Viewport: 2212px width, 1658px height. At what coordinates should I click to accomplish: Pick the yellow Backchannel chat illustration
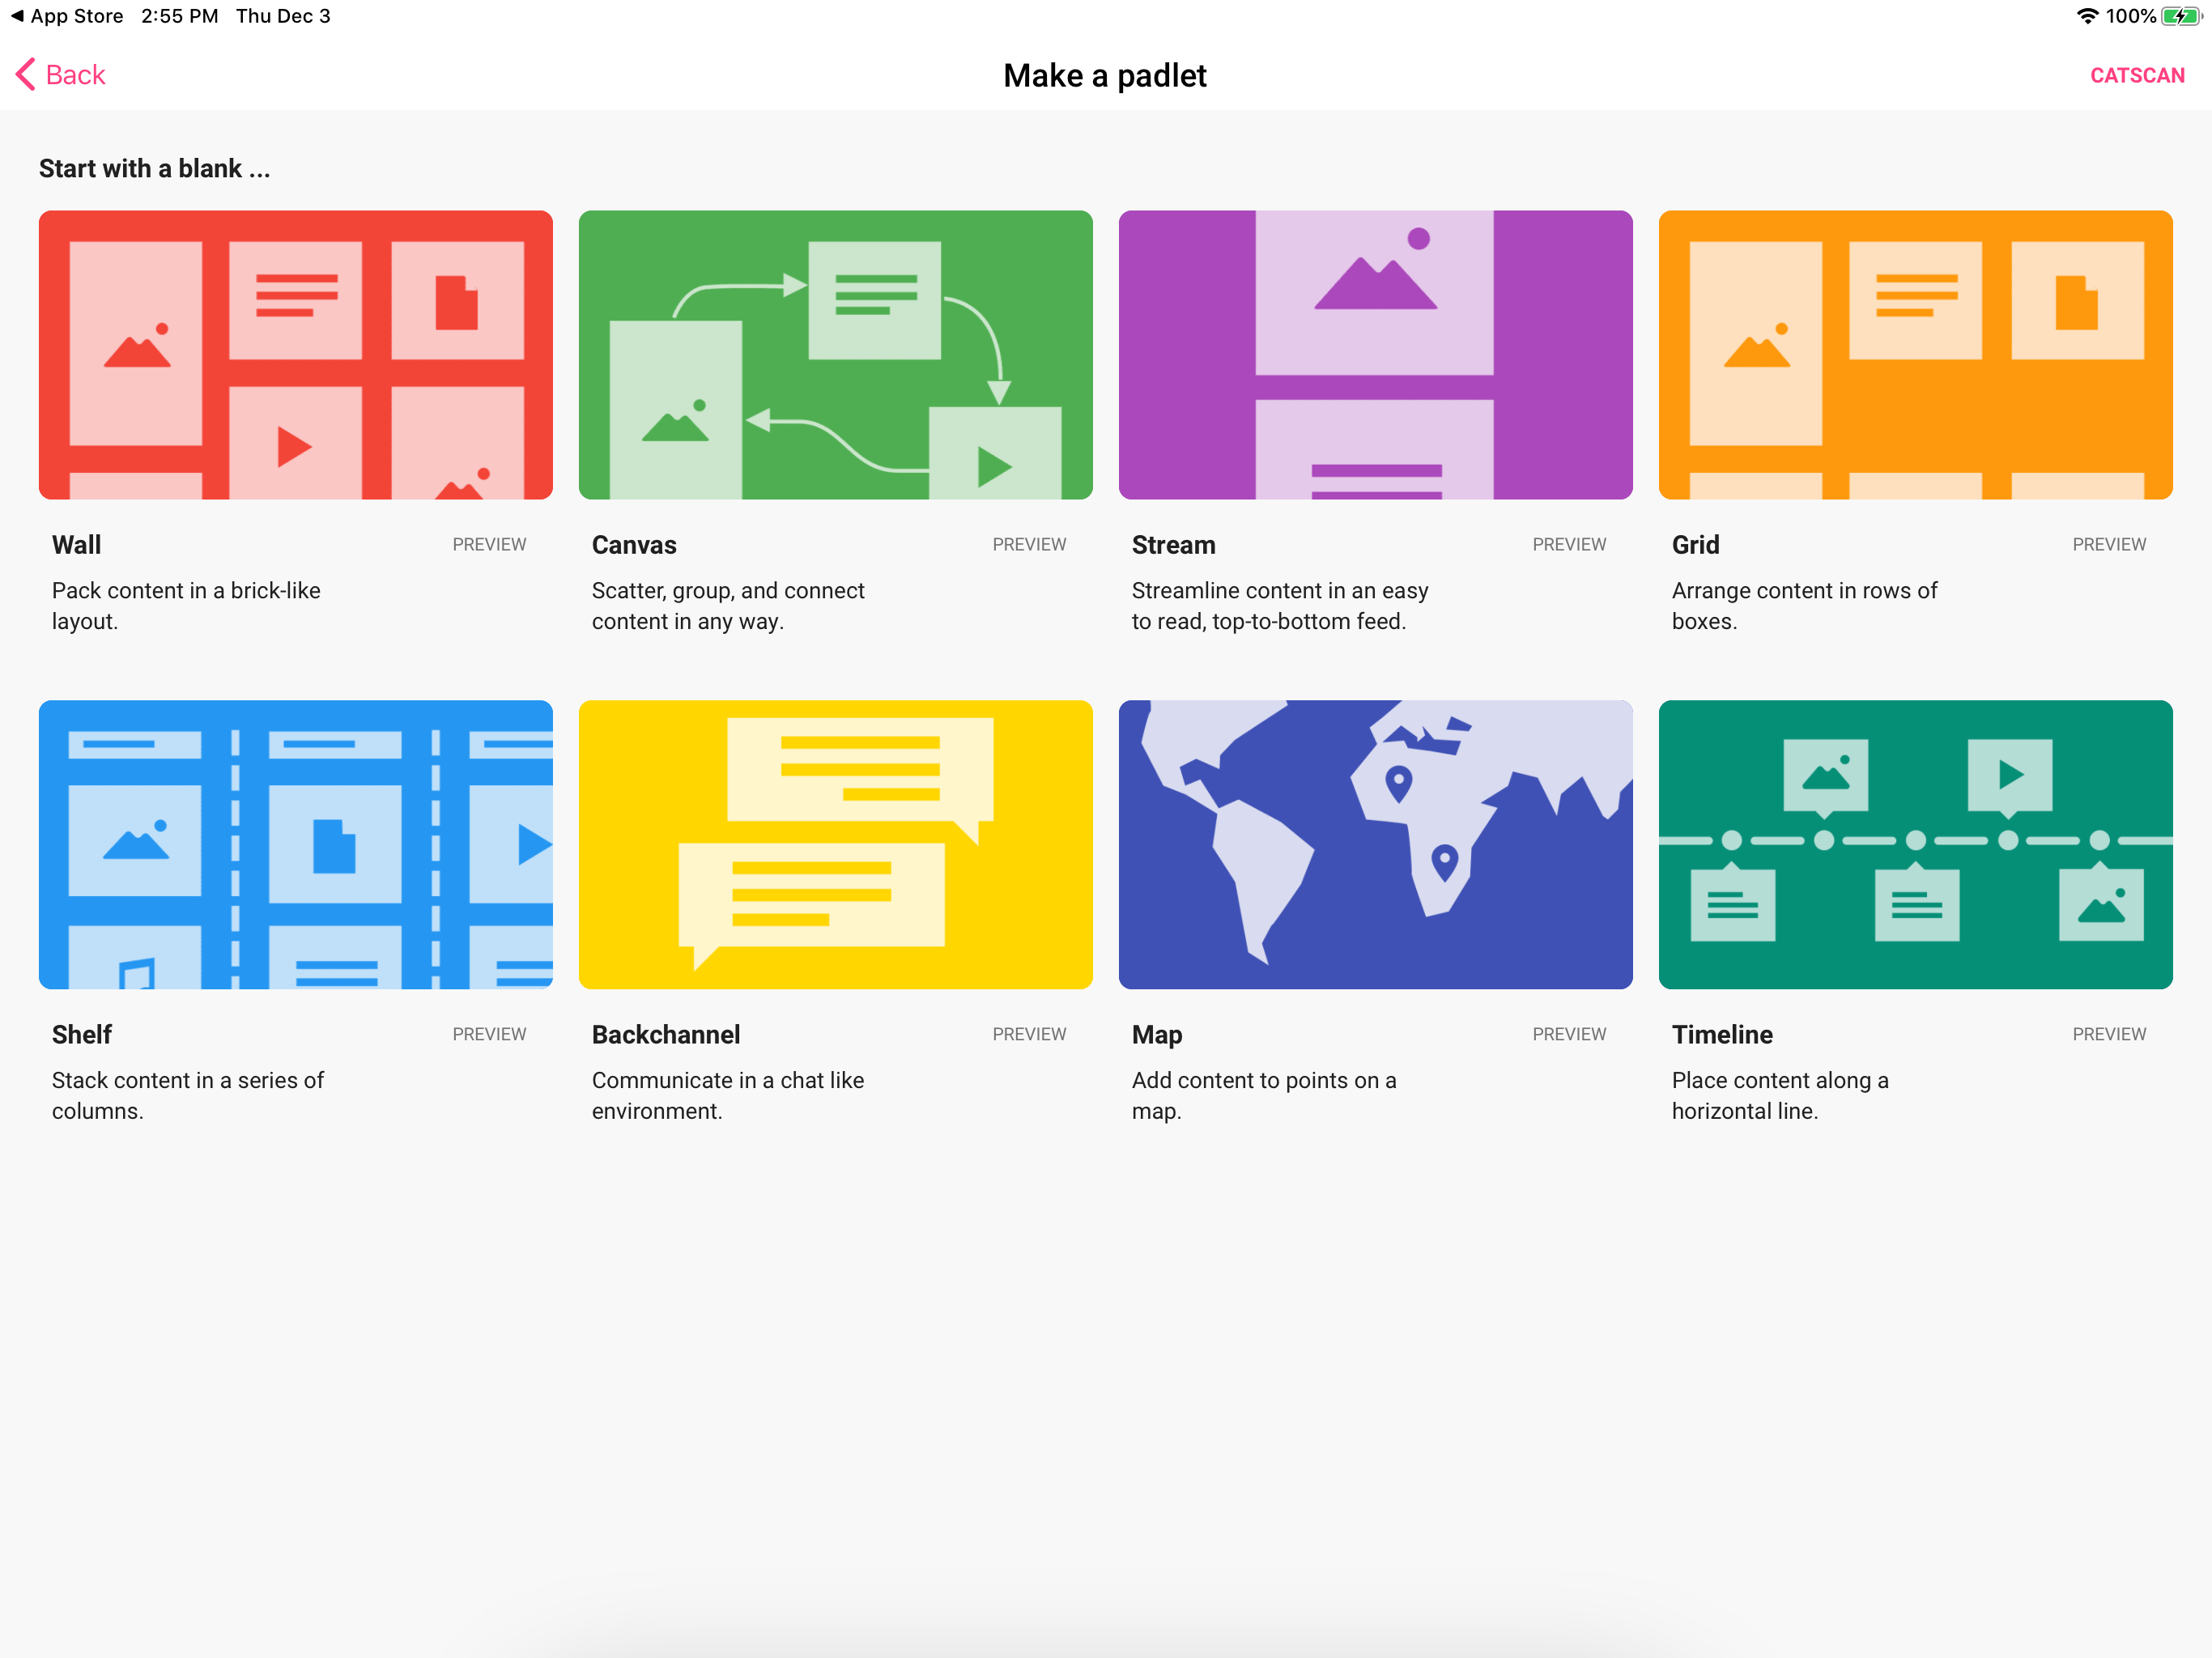pos(835,844)
